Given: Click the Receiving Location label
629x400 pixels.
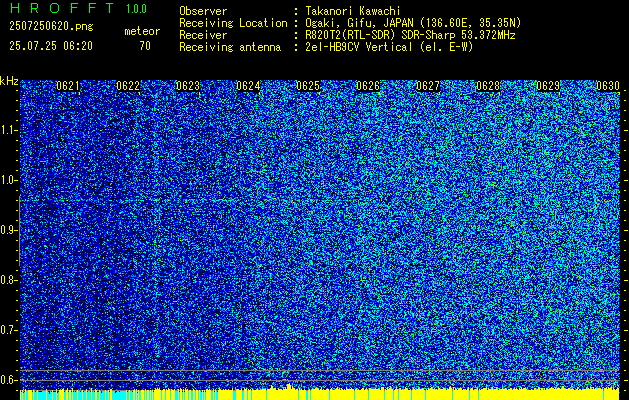Looking at the screenshot, I should (233, 23).
